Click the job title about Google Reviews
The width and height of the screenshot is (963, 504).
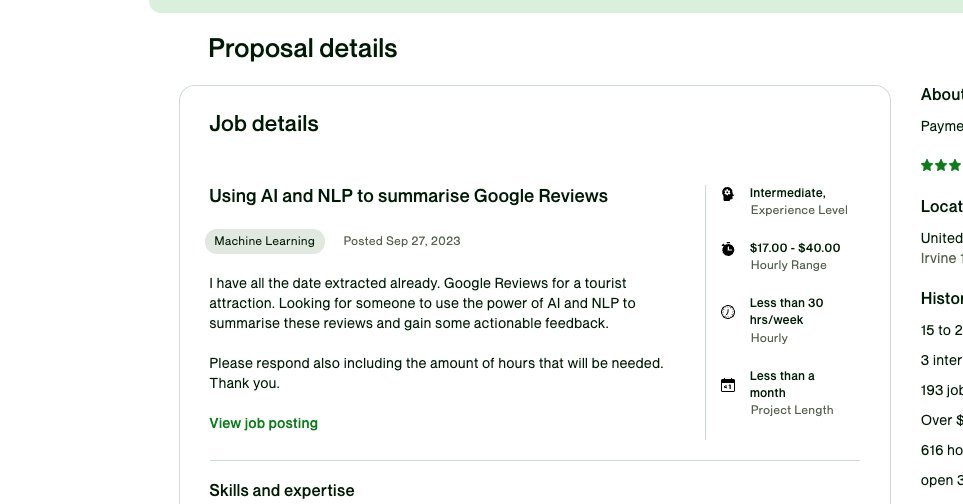(408, 196)
